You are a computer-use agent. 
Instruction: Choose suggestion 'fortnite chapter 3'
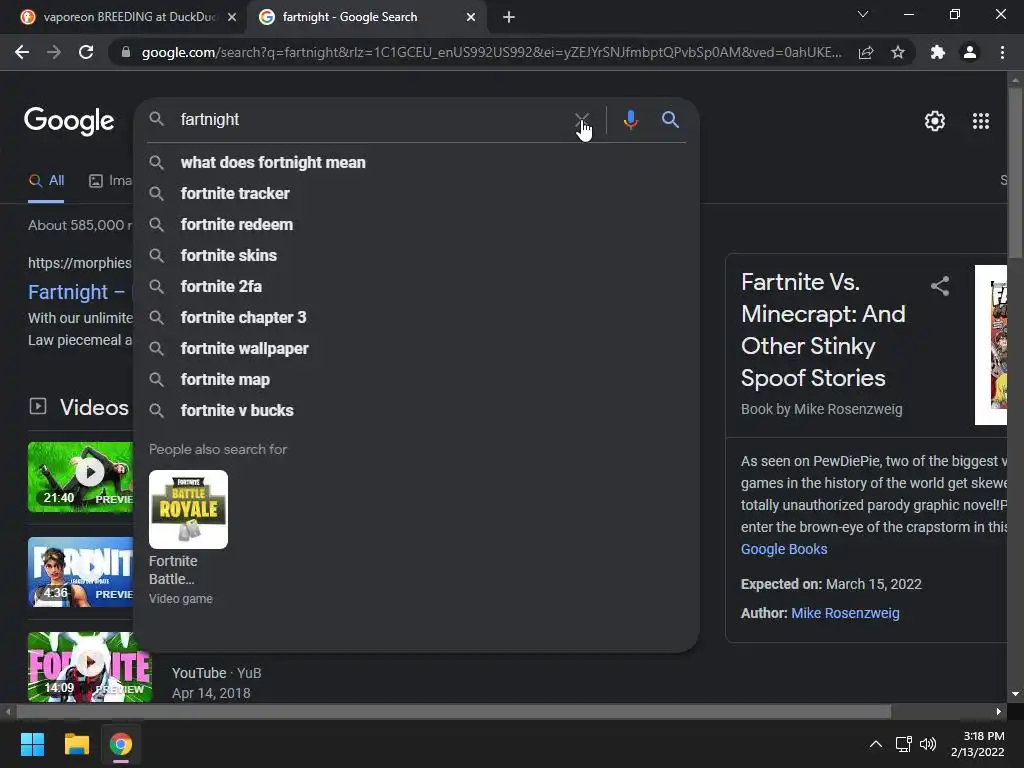click(x=243, y=317)
